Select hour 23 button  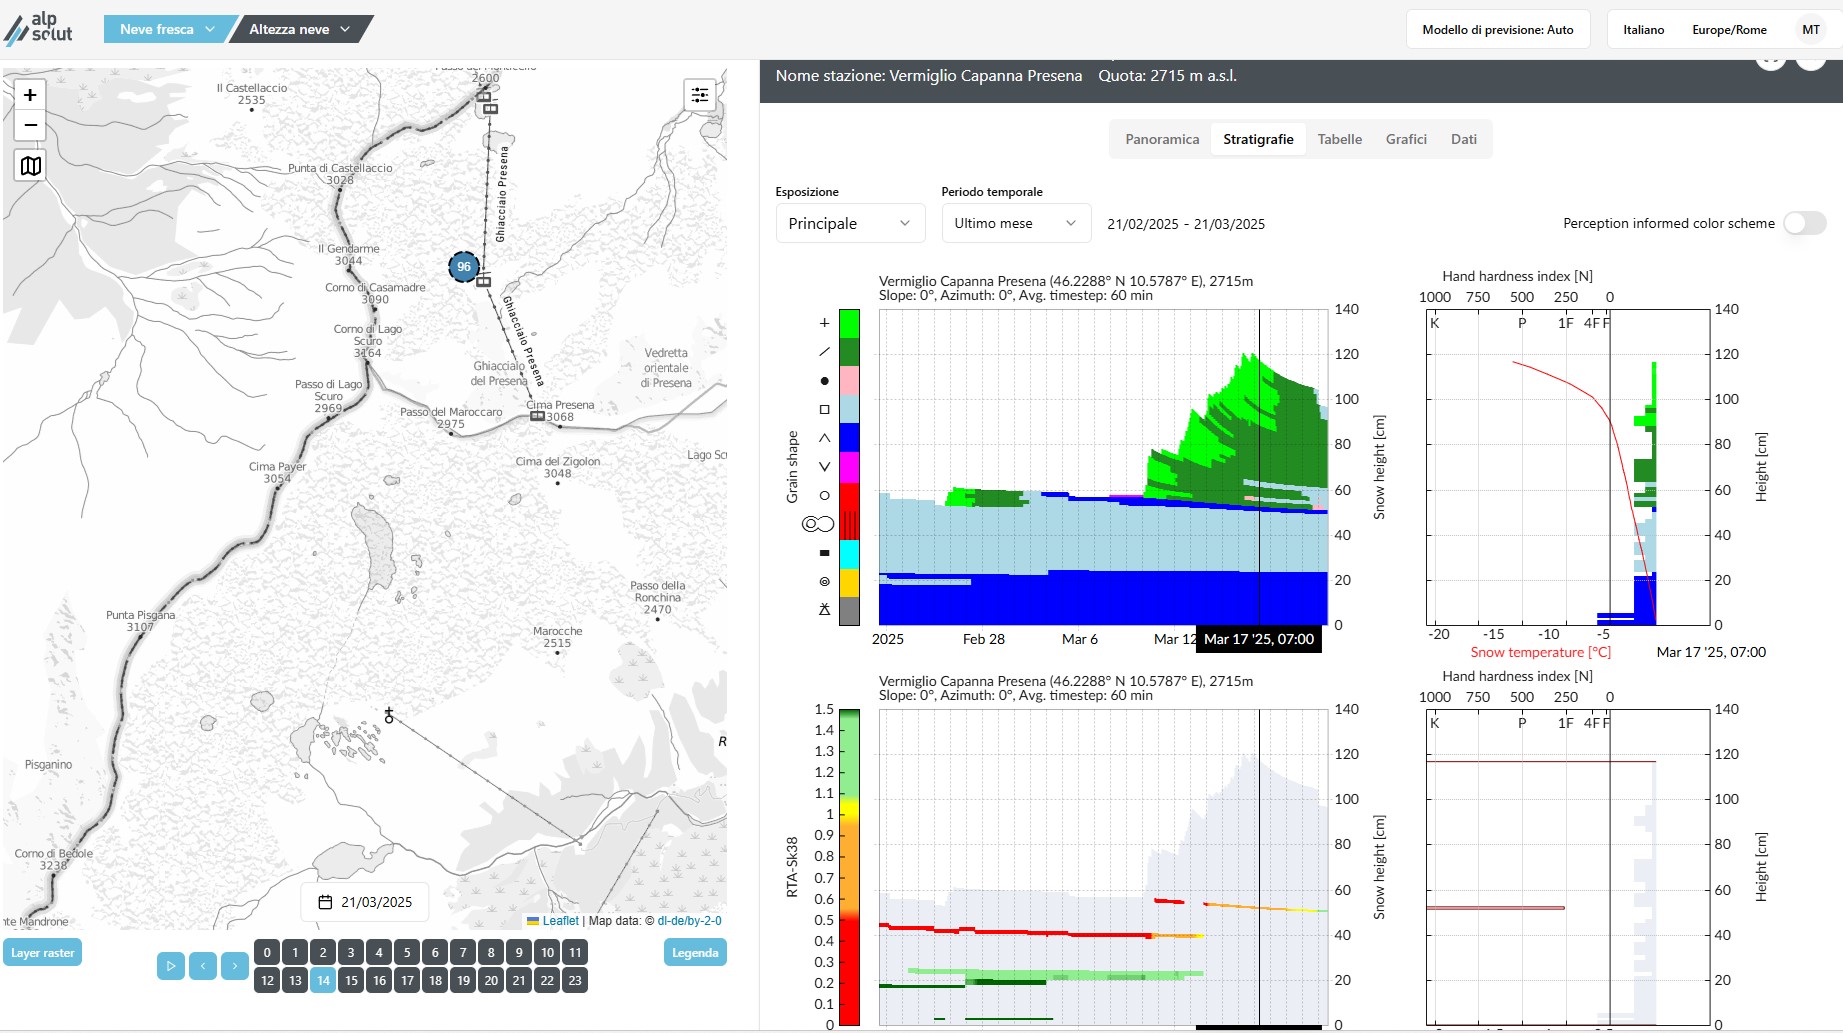point(575,980)
